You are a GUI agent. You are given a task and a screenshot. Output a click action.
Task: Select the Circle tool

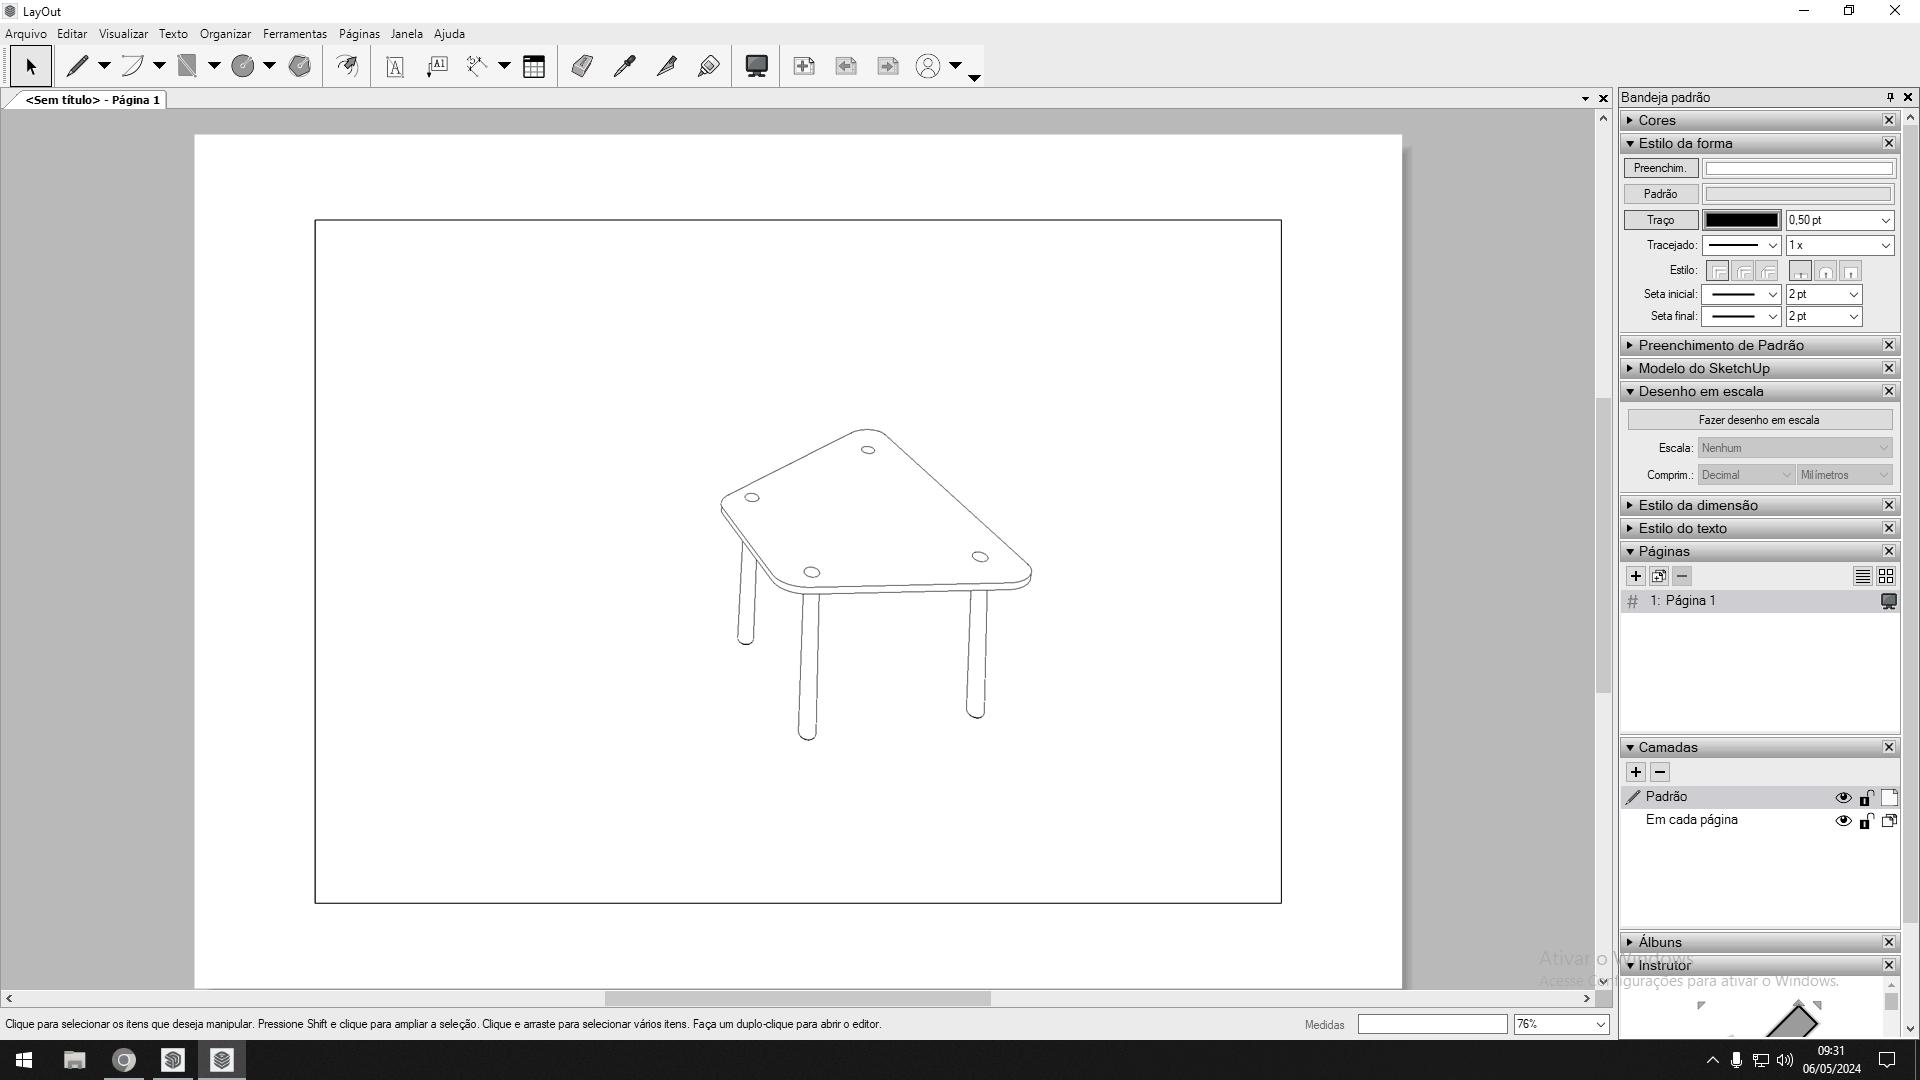pyautogui.click(x=242, y=66)
